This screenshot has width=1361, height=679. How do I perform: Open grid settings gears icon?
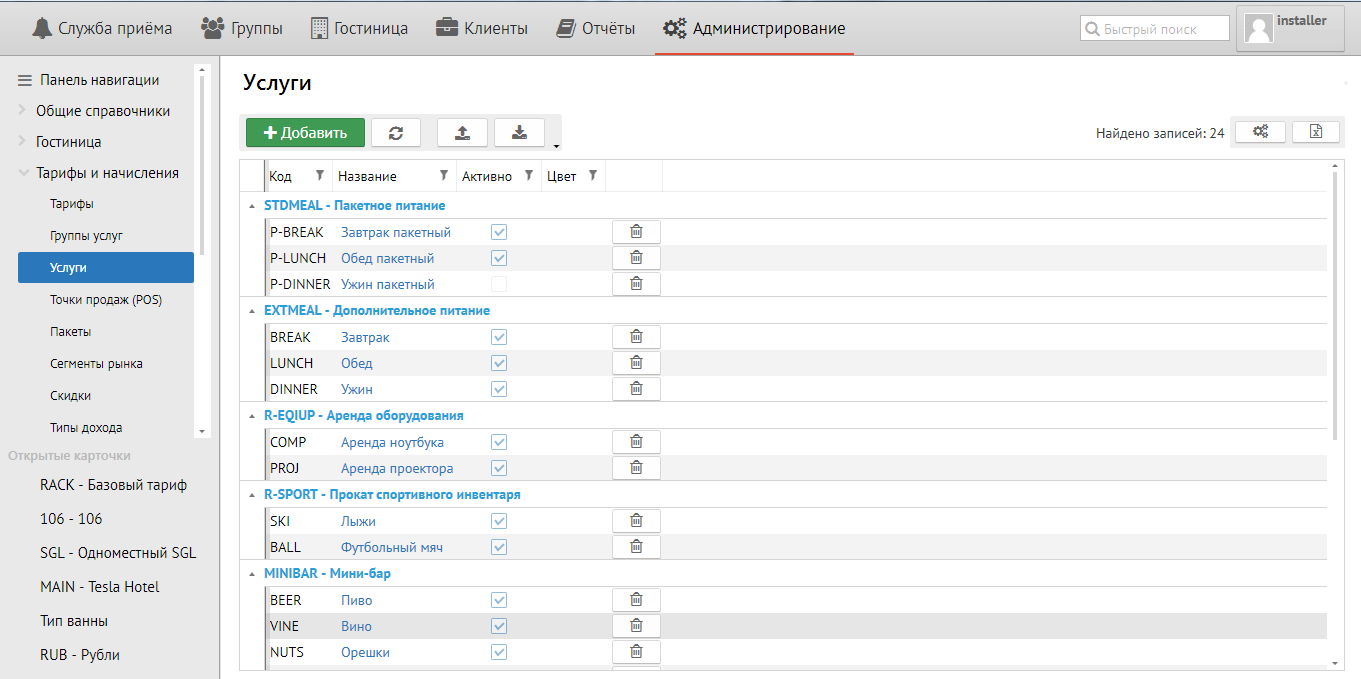click(x=1260, y=132)
